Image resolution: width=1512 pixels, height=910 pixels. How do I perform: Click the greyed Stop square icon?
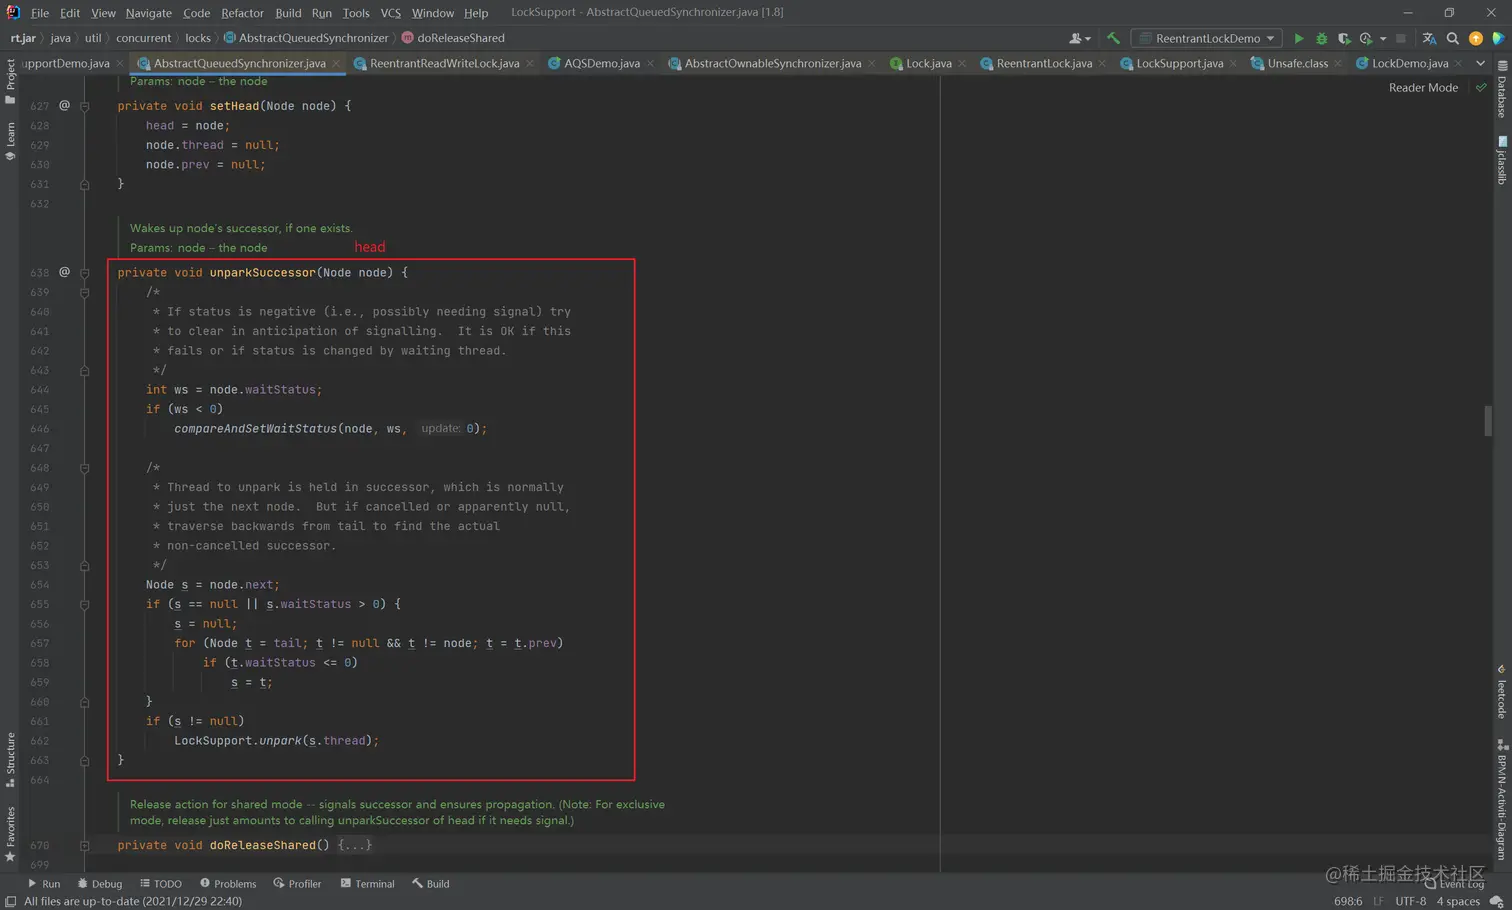click(1401, 38)
